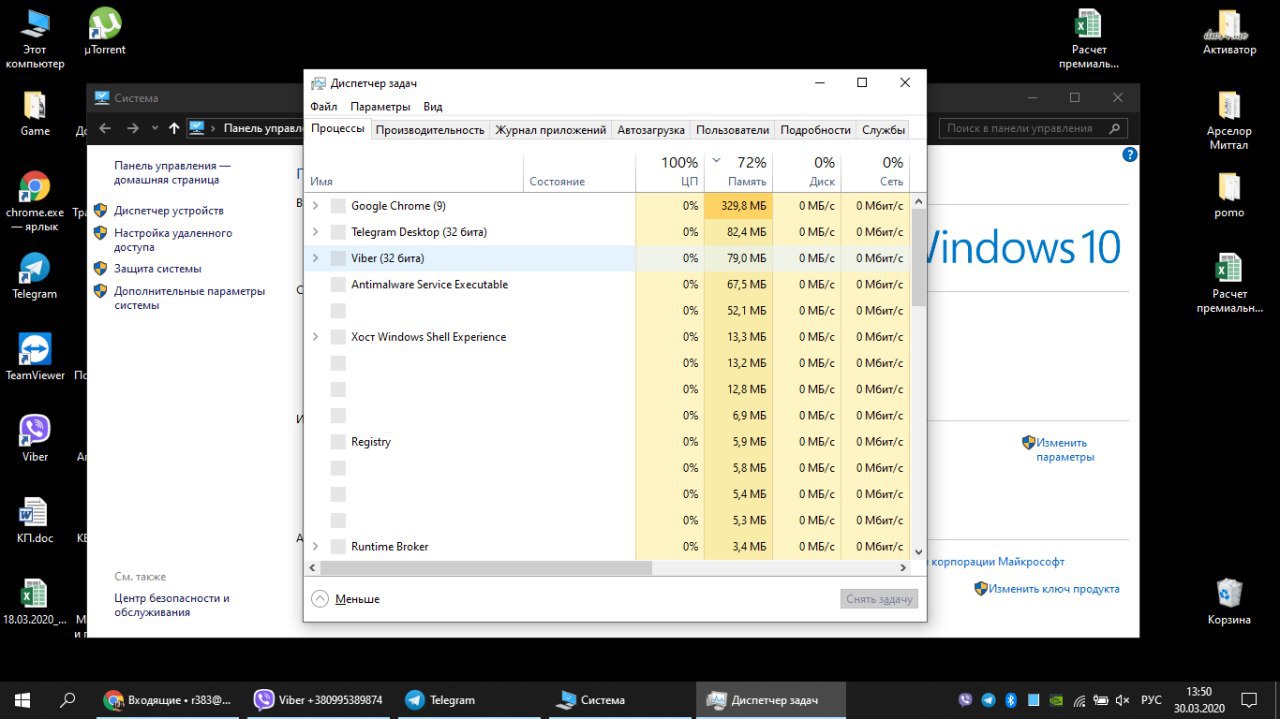1280x719 pixels.
Task: Open Диспетчер устройств link
Action: [169, 211]
